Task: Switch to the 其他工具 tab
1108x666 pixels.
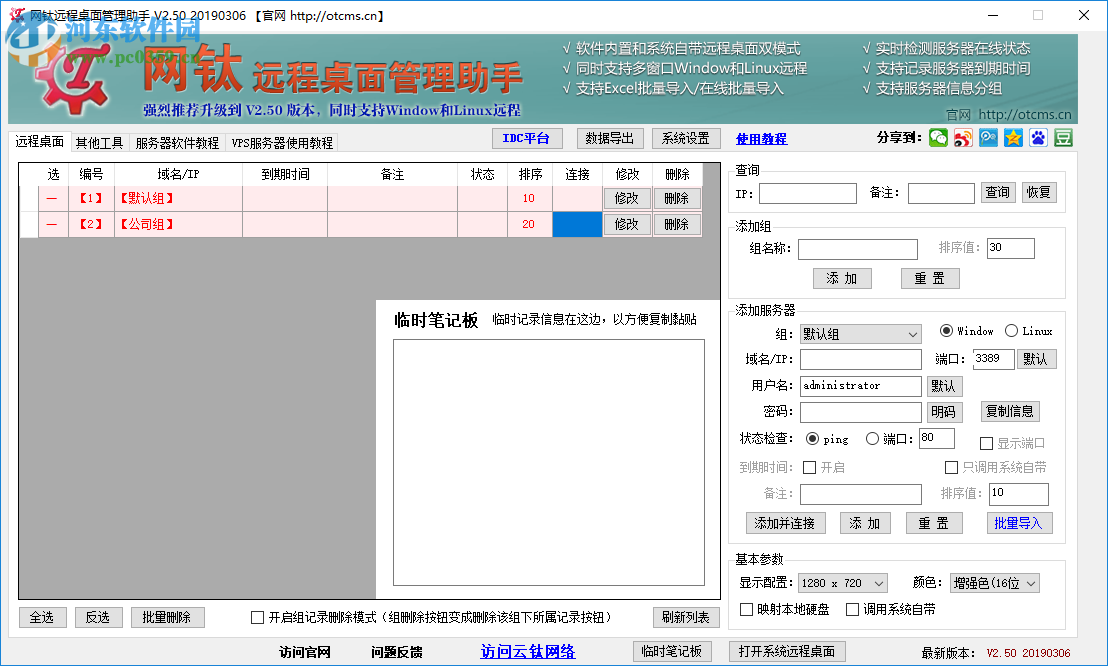Action: [x=100, y=142]
